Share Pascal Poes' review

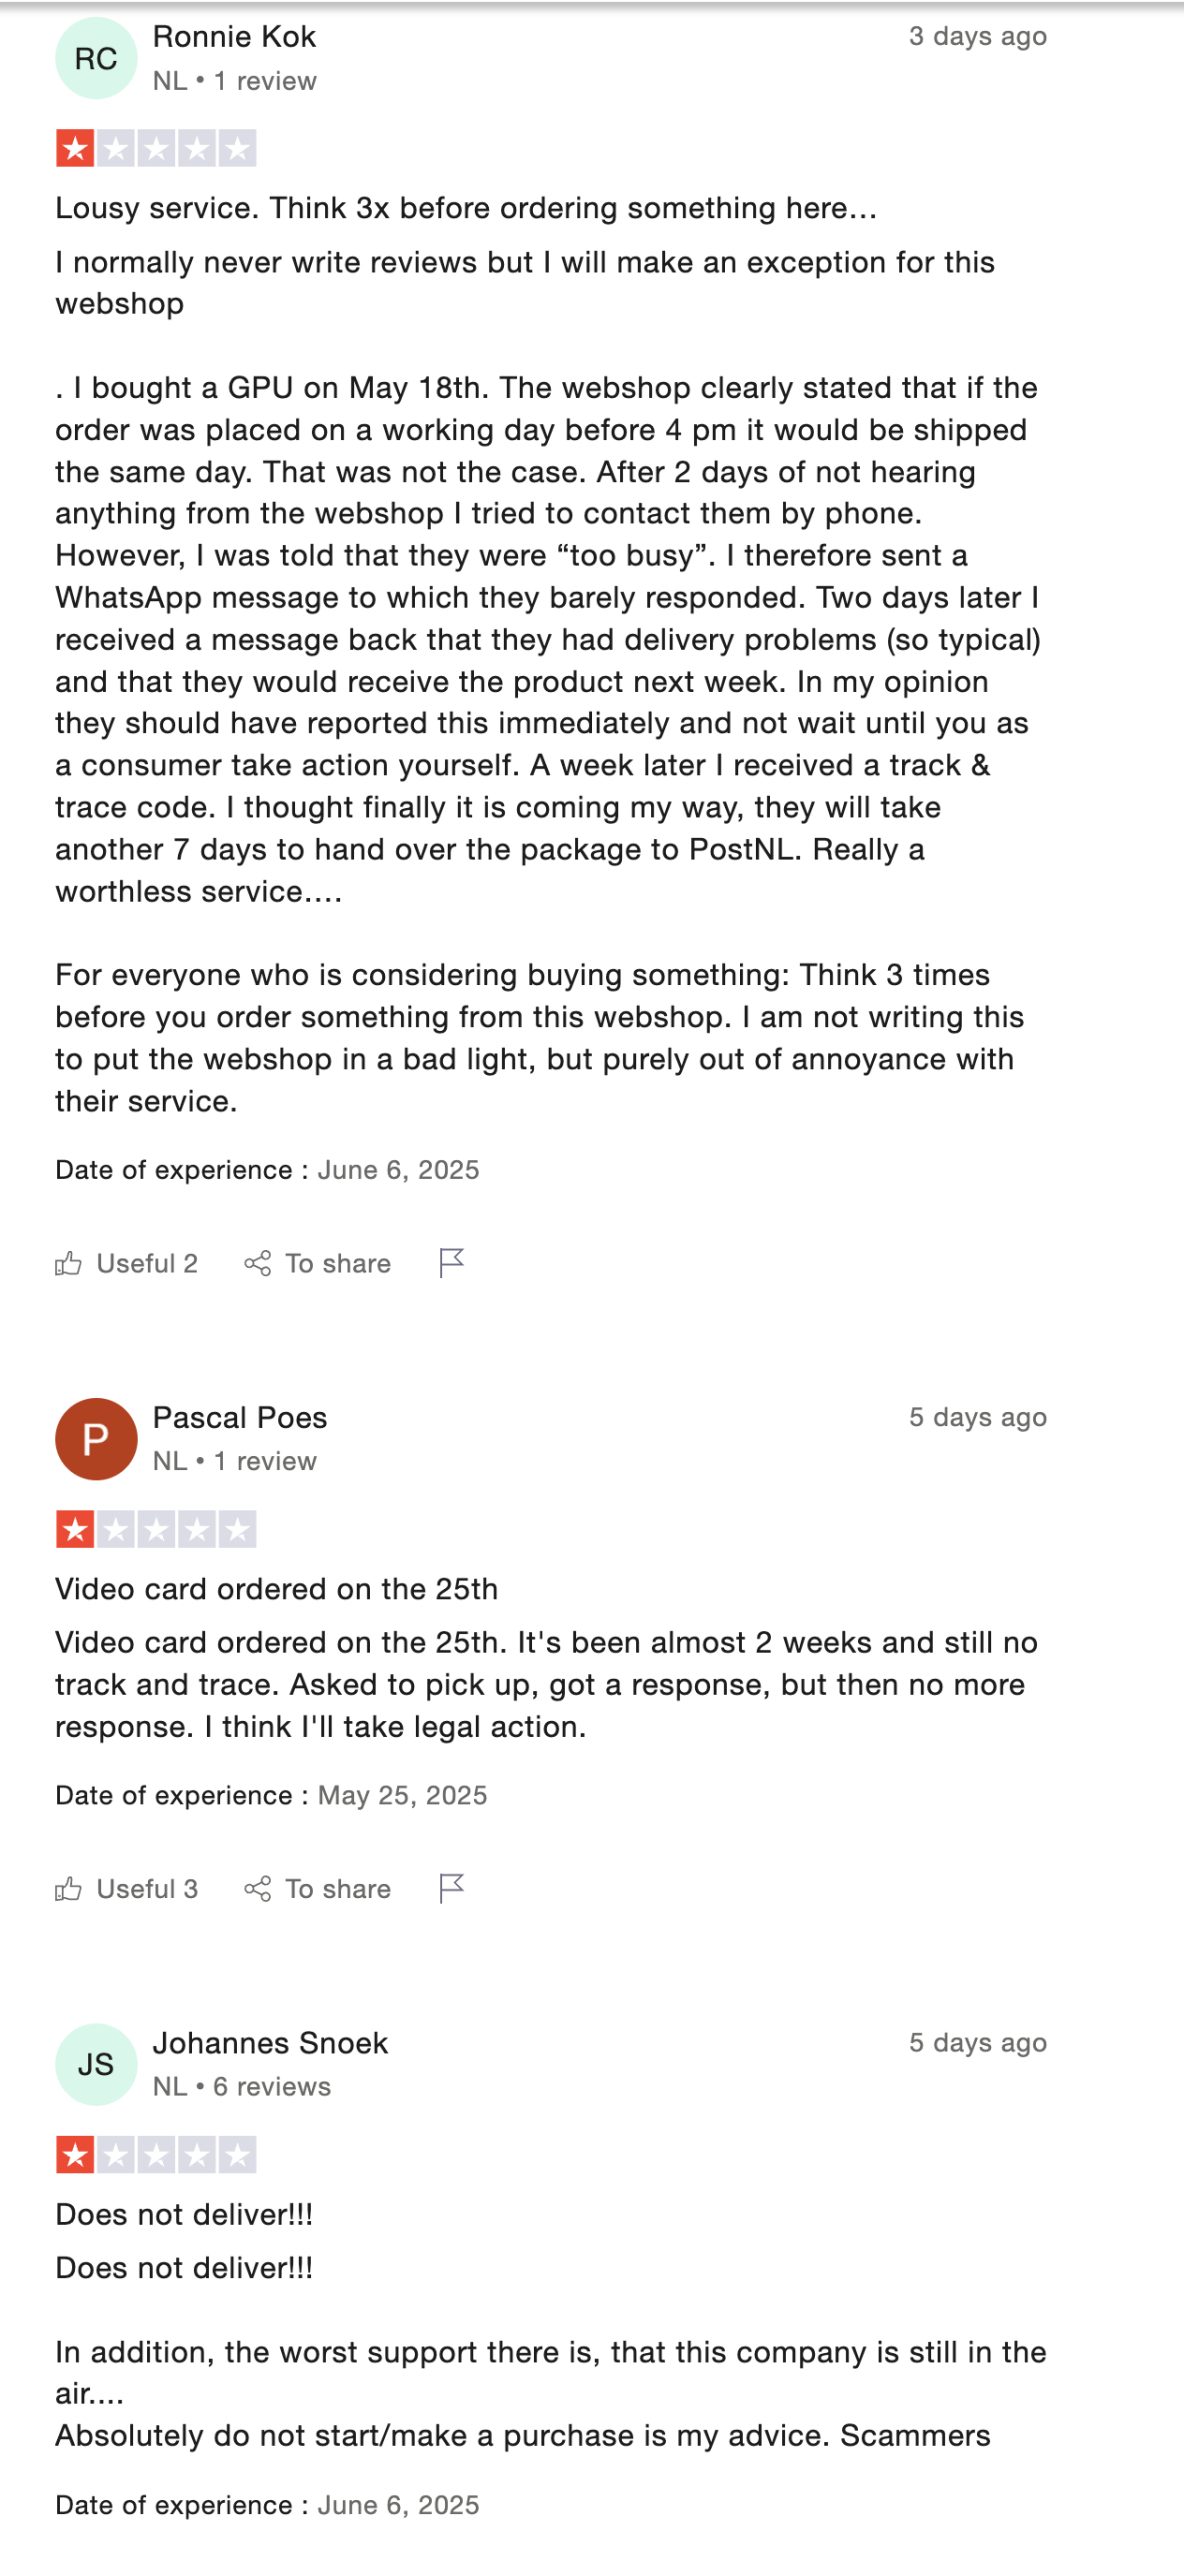click(318, 1888)
